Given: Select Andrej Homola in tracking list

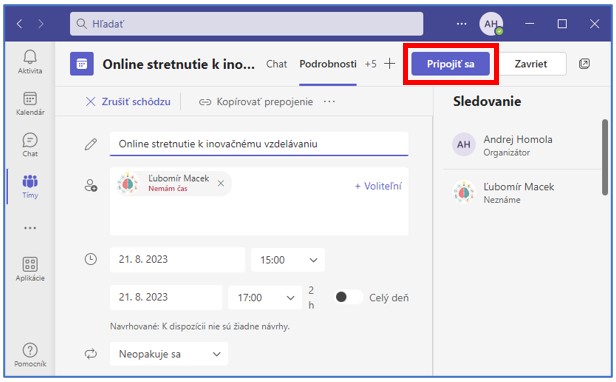Looking at the screenshot, I should pos(522,145).
